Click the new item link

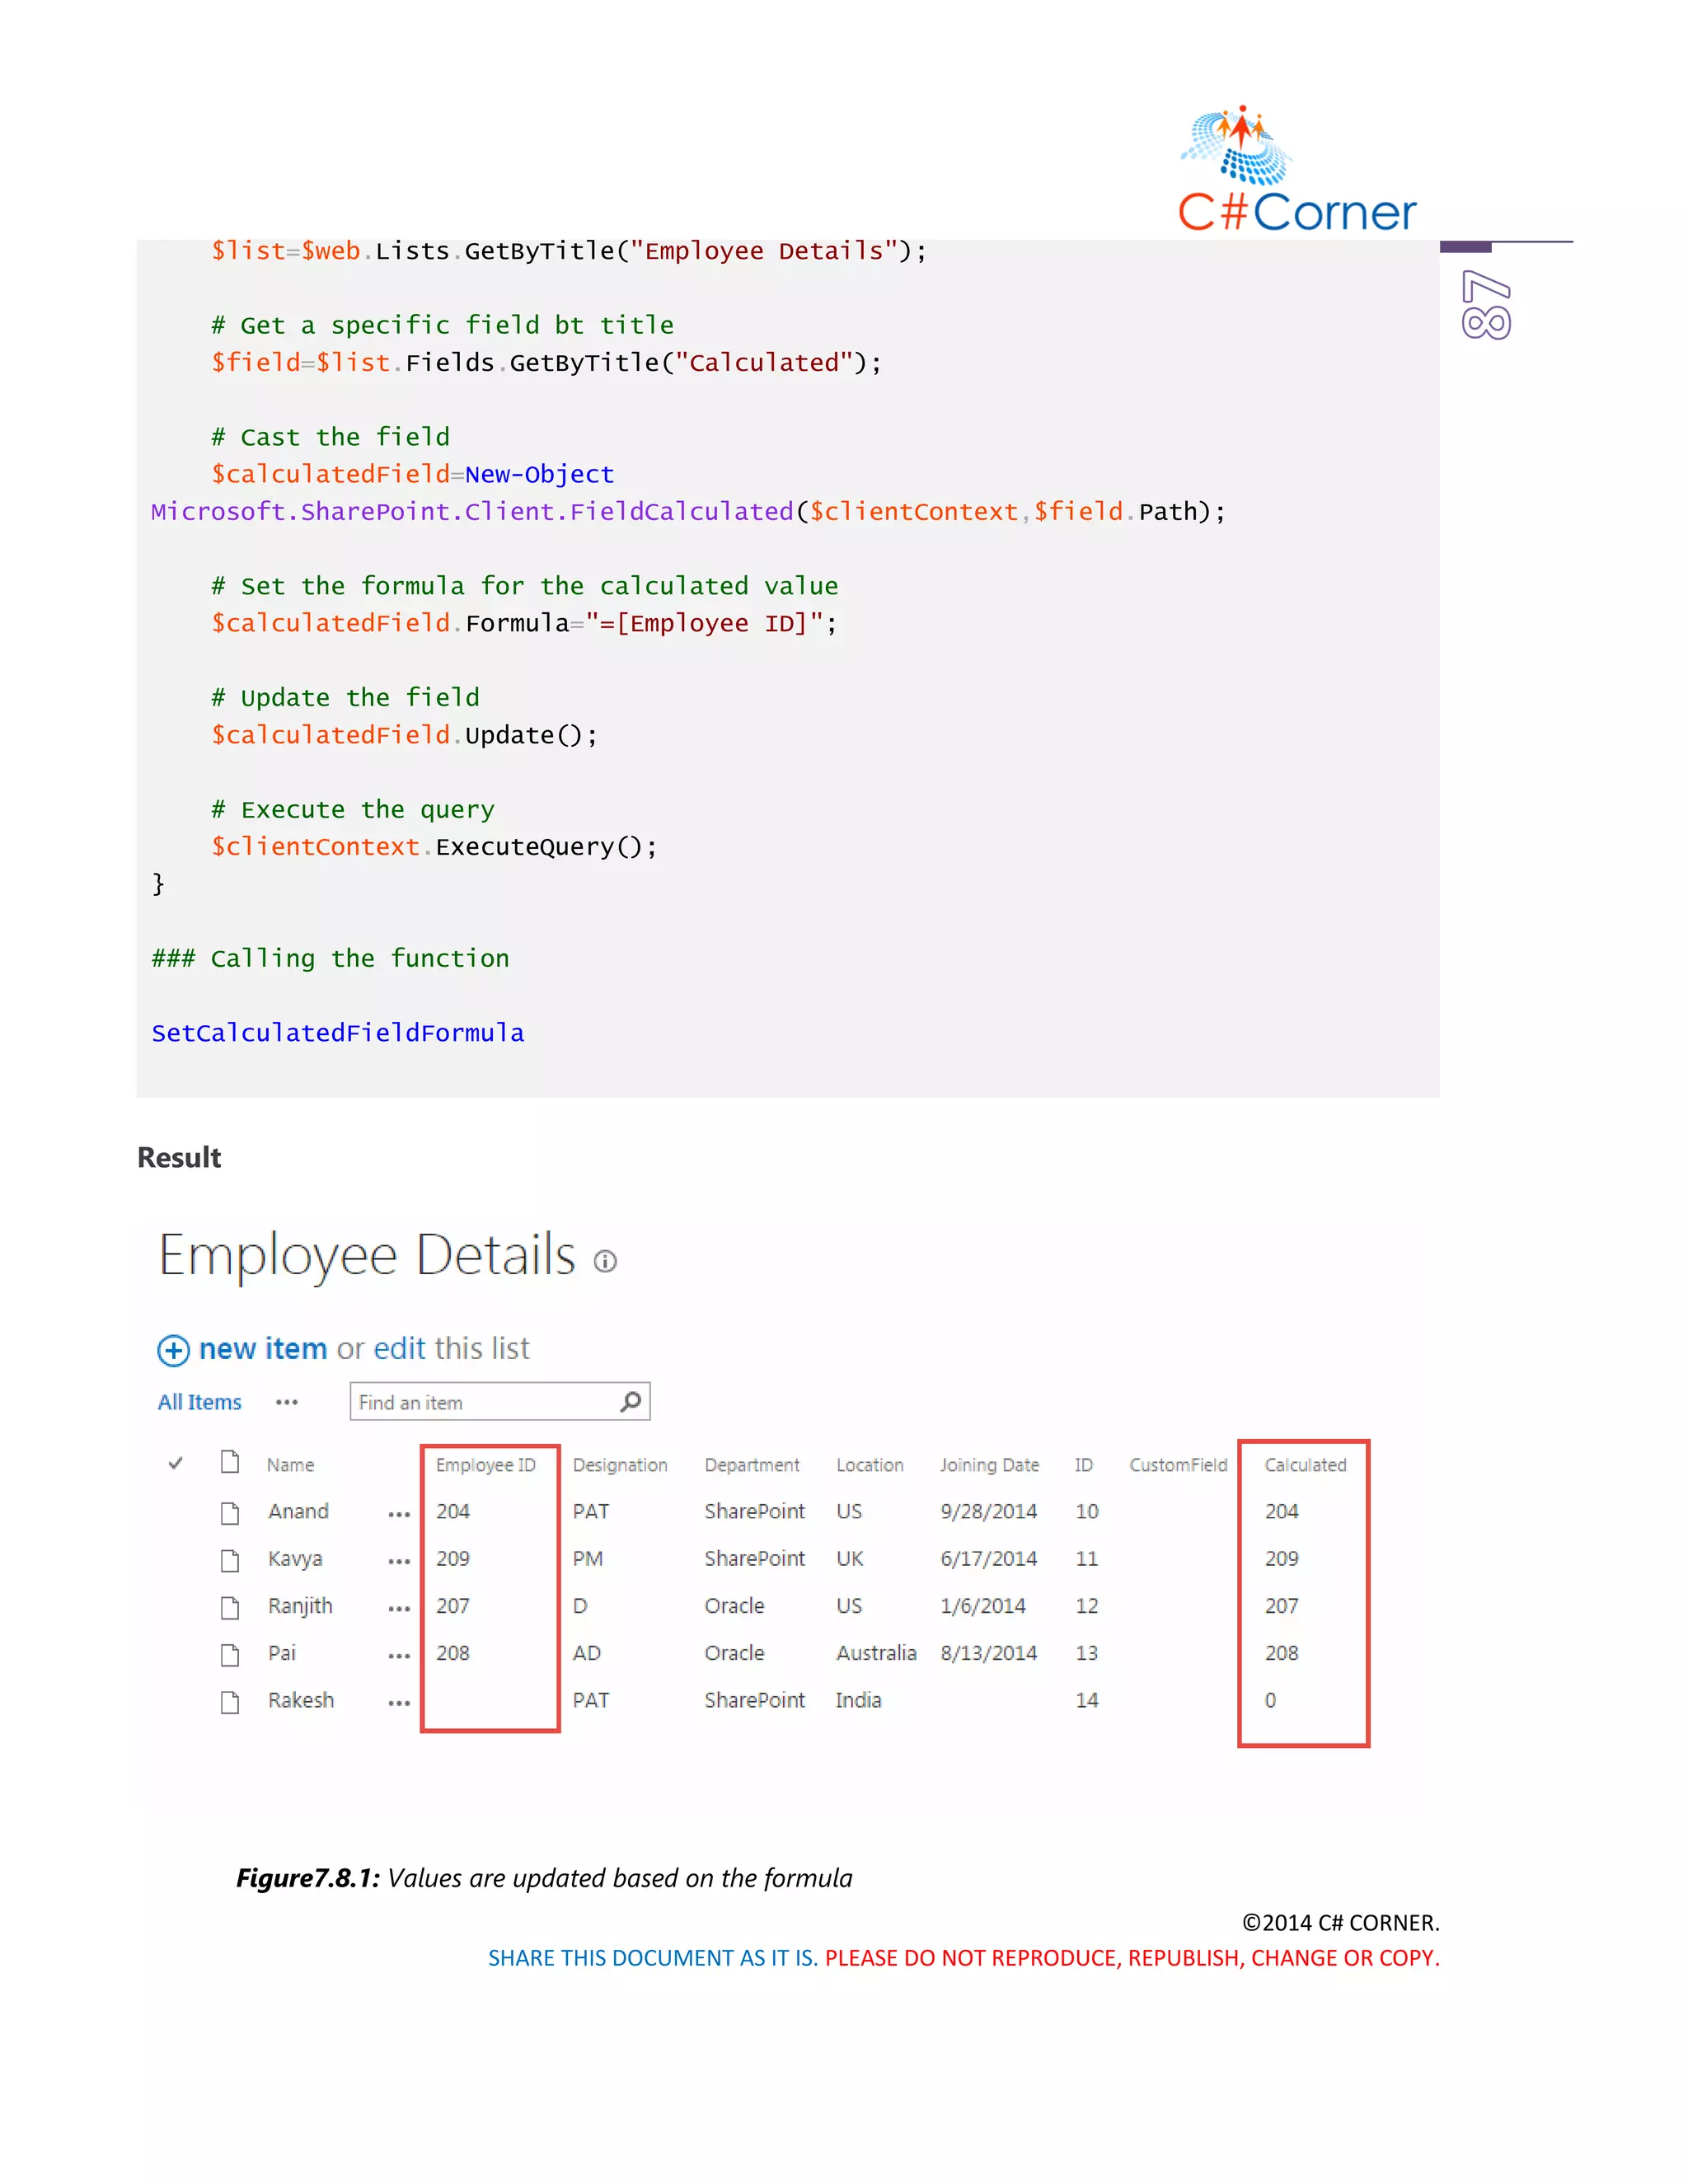pyautogui.click(x=263, y=1348)
